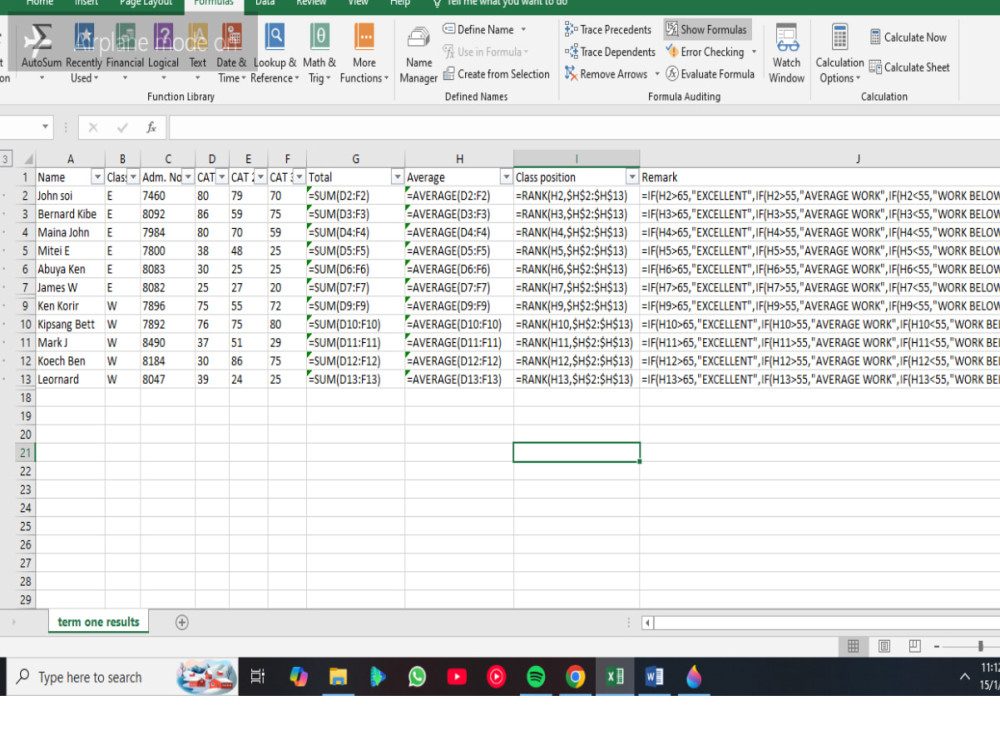Expand the Name Box dropdown
The width and height of the screenshot is (1000, 750).
[x=45, y=127]
